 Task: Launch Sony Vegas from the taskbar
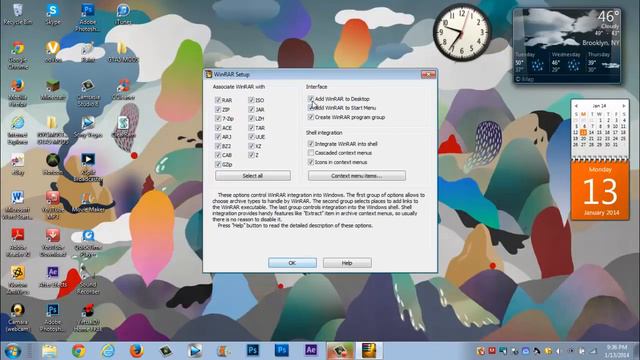click(195, 351)
